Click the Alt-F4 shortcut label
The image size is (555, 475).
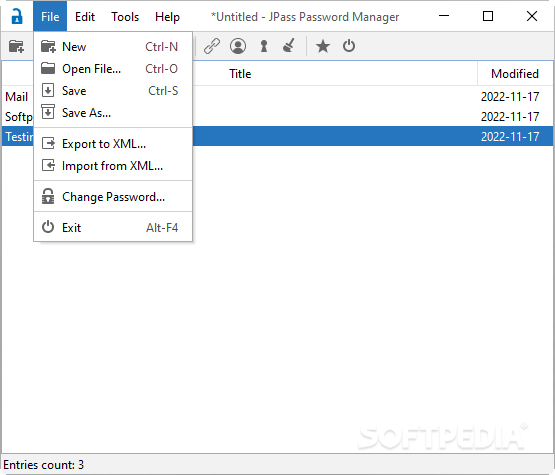(x=162, y=228)
